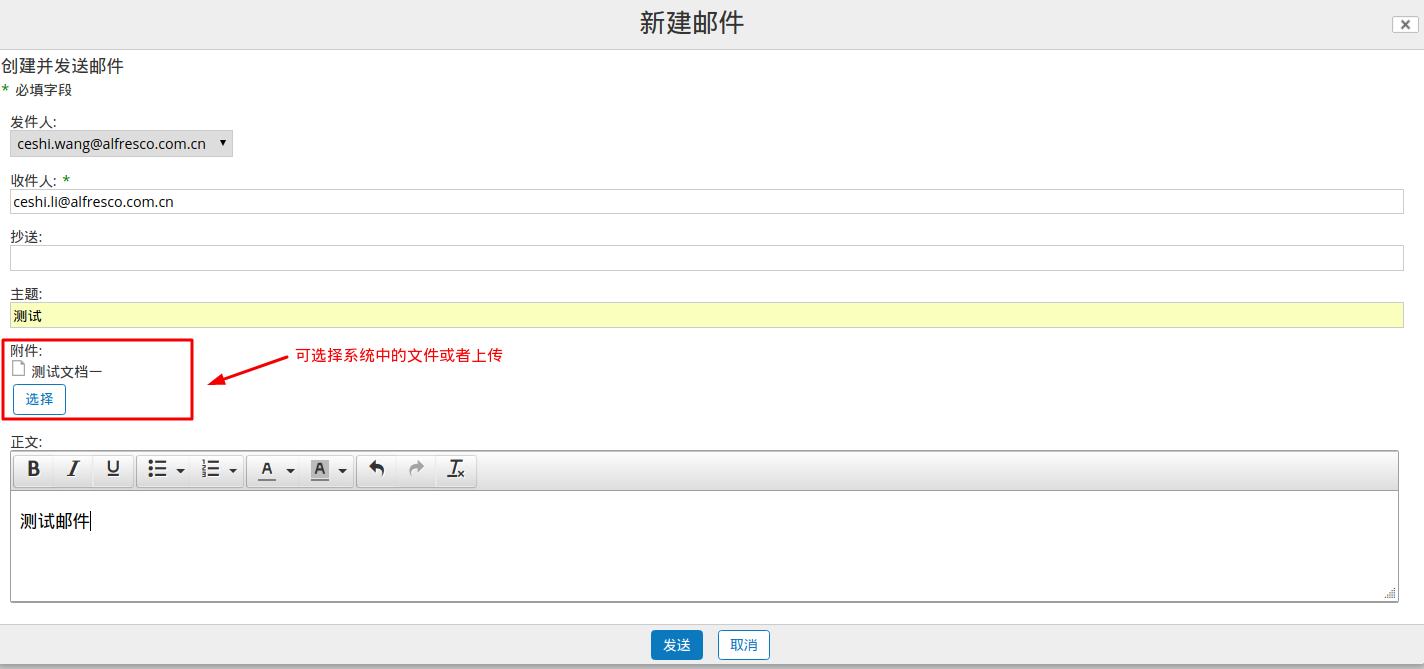Toggle italic formatting in the editor toolbar
Viewport: 1424px width, 669px height.
click(73, 469)
